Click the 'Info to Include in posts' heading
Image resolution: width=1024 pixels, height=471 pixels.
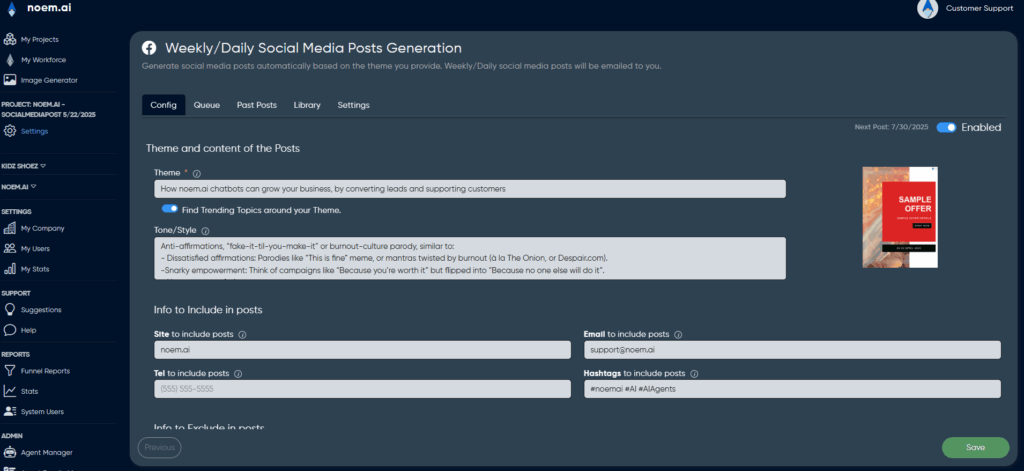point(208,310)
